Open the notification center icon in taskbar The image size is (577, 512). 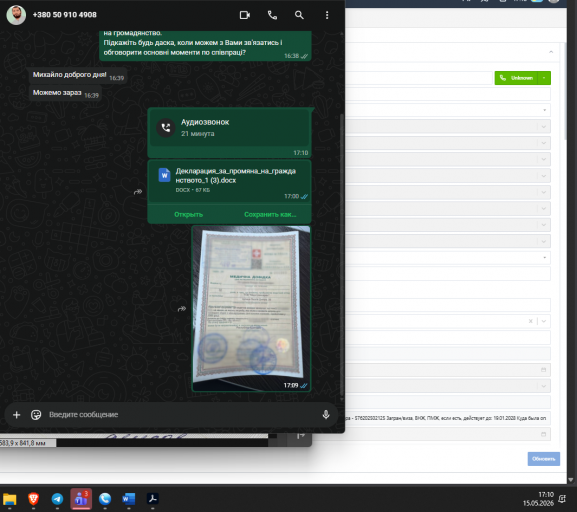coord(562,499)
